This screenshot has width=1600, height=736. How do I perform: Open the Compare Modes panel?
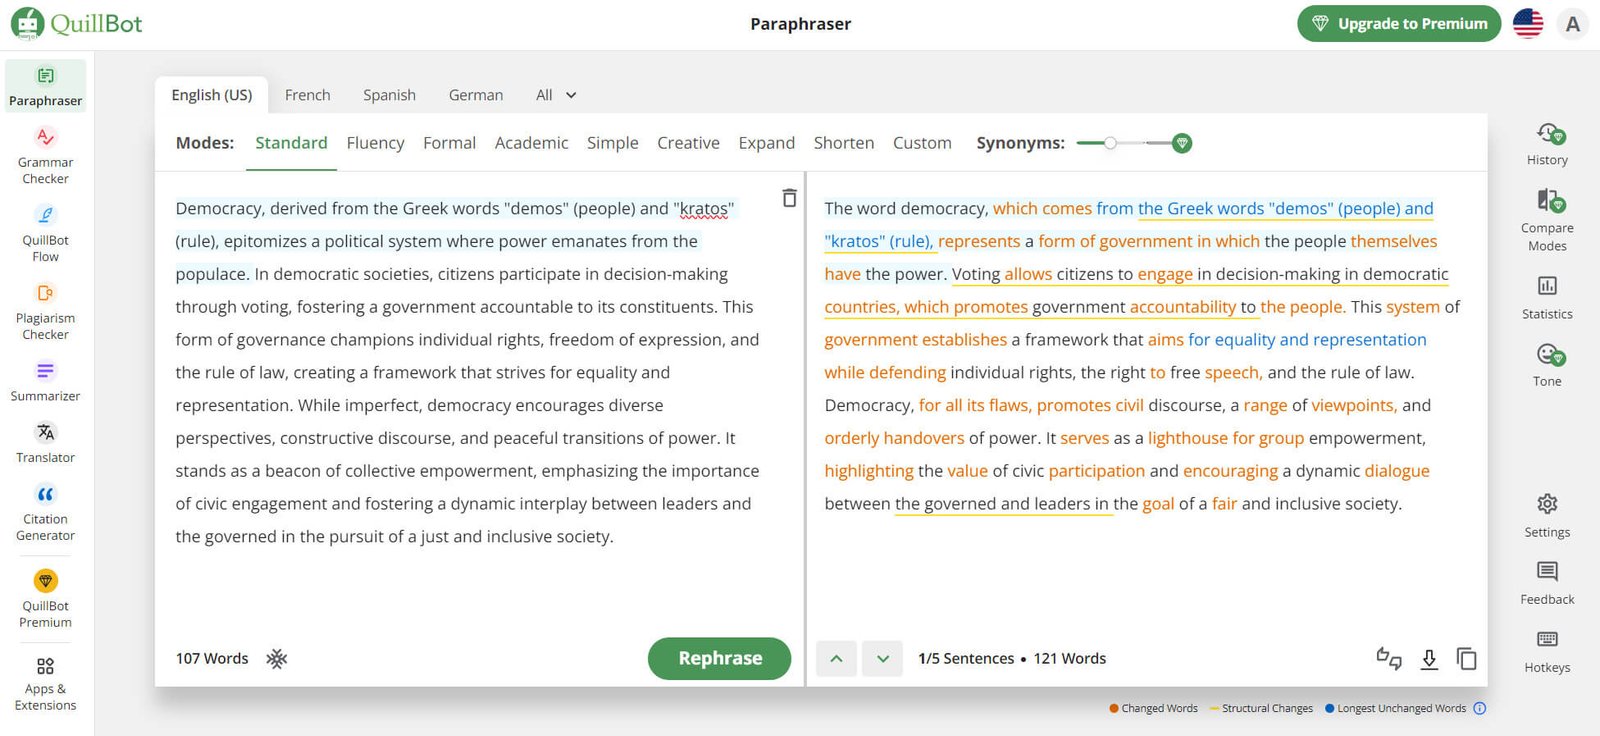1547,220
